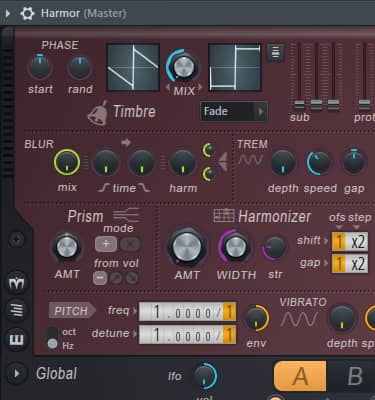Image resolution: width=375 pixels, height=400 pixels.
Task: Click the Harmonizer AMT knob
Action: pos(187,247)
